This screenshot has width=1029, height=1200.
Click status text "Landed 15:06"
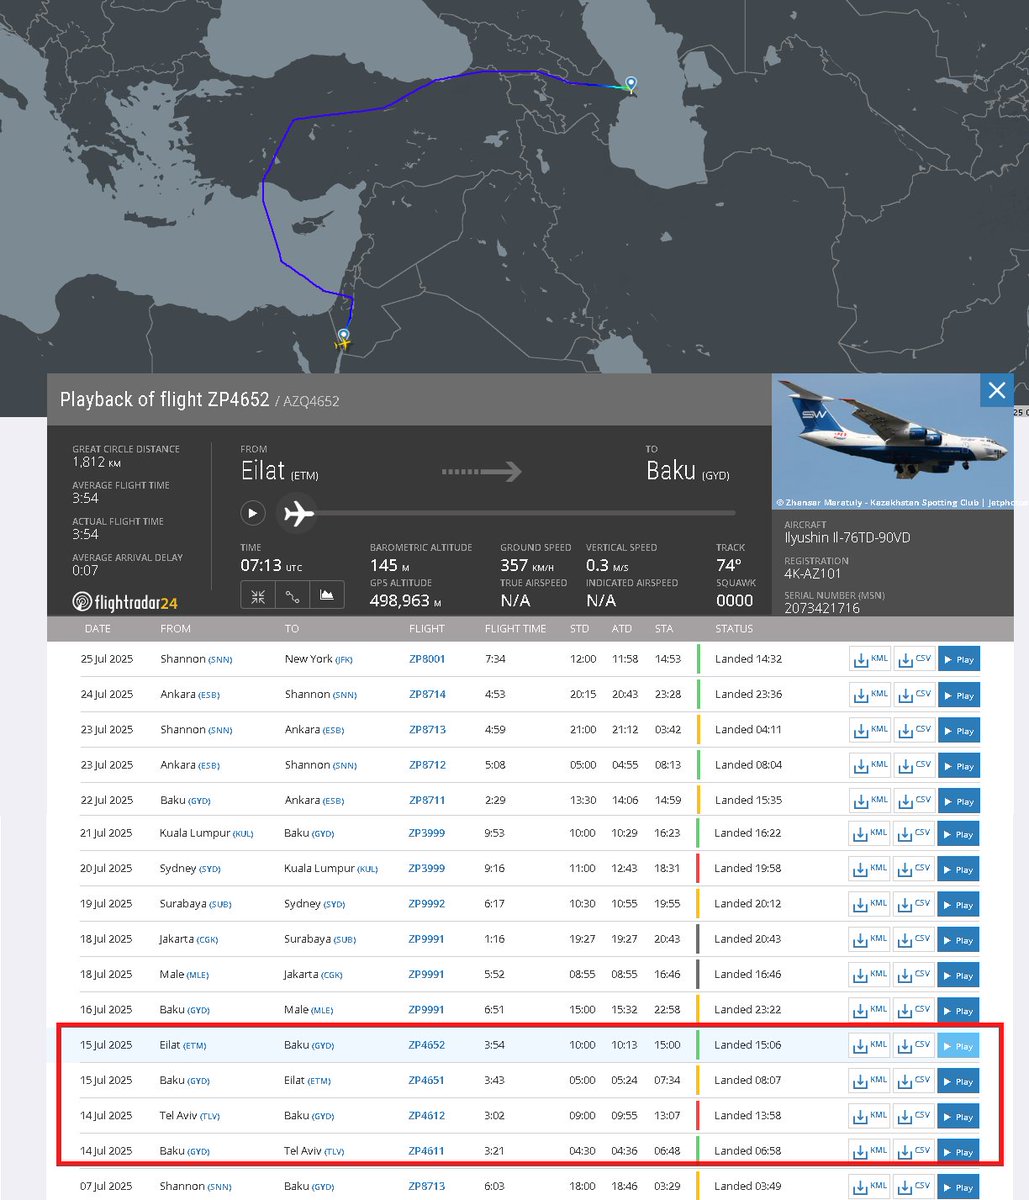pyautogui.click(x=748, y=1045)
